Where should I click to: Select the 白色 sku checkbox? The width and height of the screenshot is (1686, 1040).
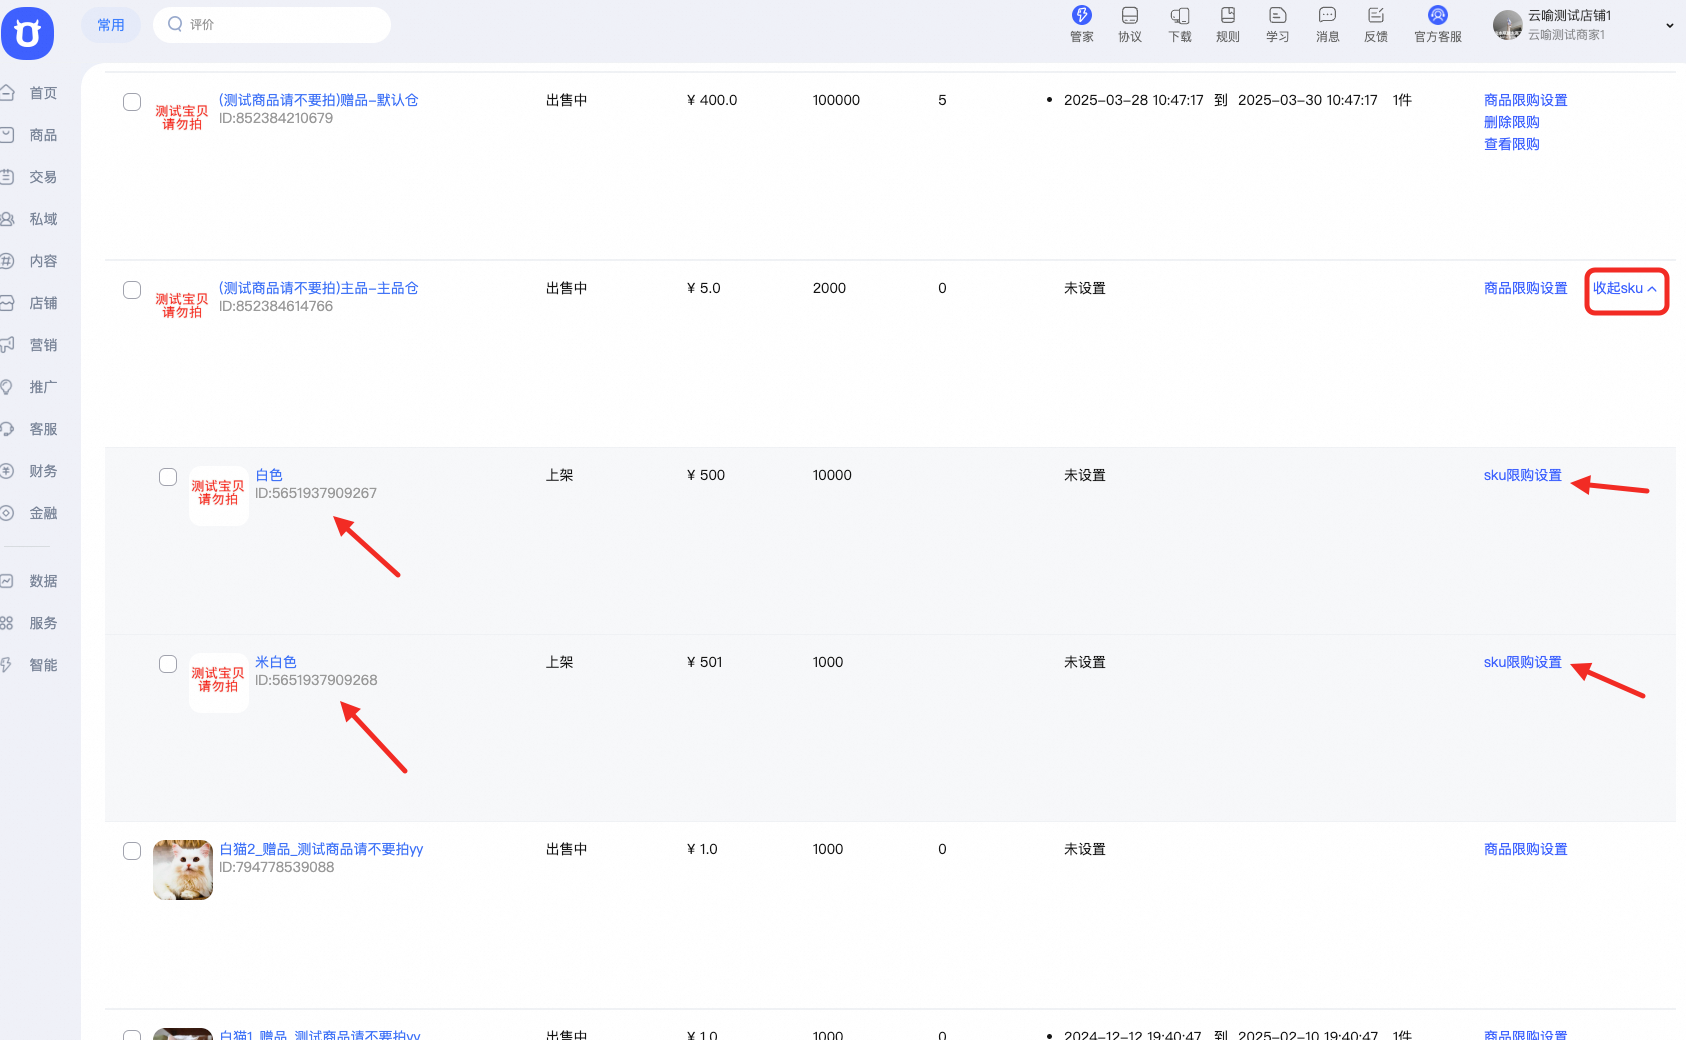coord(168,477)
